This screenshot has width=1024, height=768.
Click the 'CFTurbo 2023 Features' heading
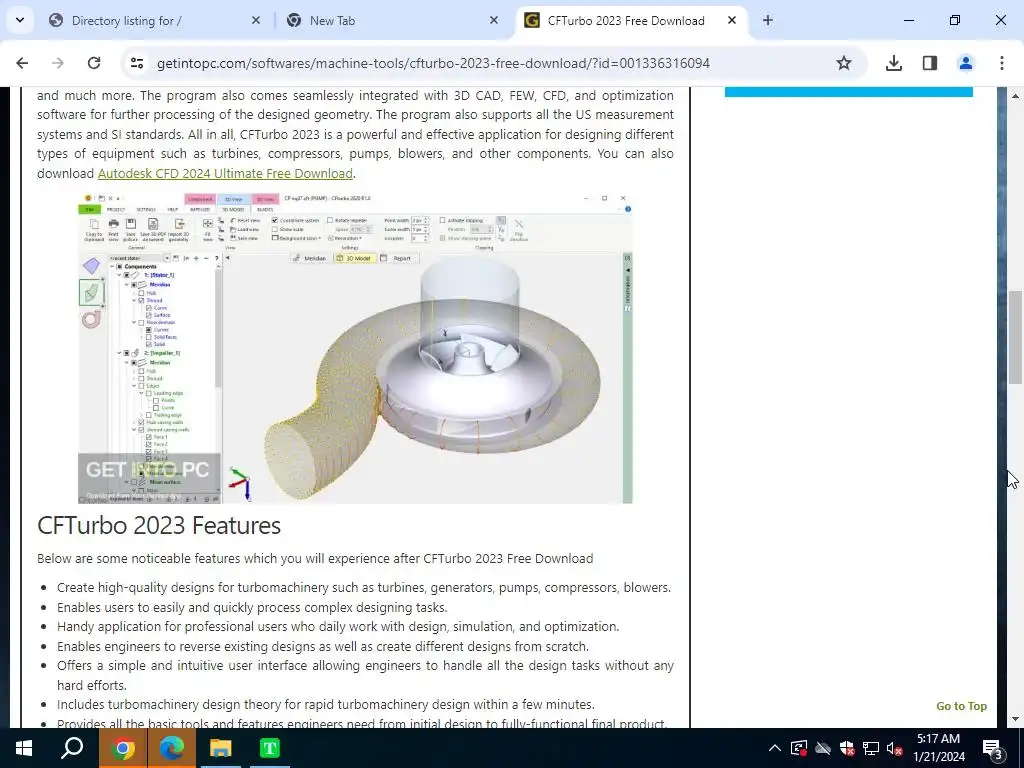tap(159, 526)
